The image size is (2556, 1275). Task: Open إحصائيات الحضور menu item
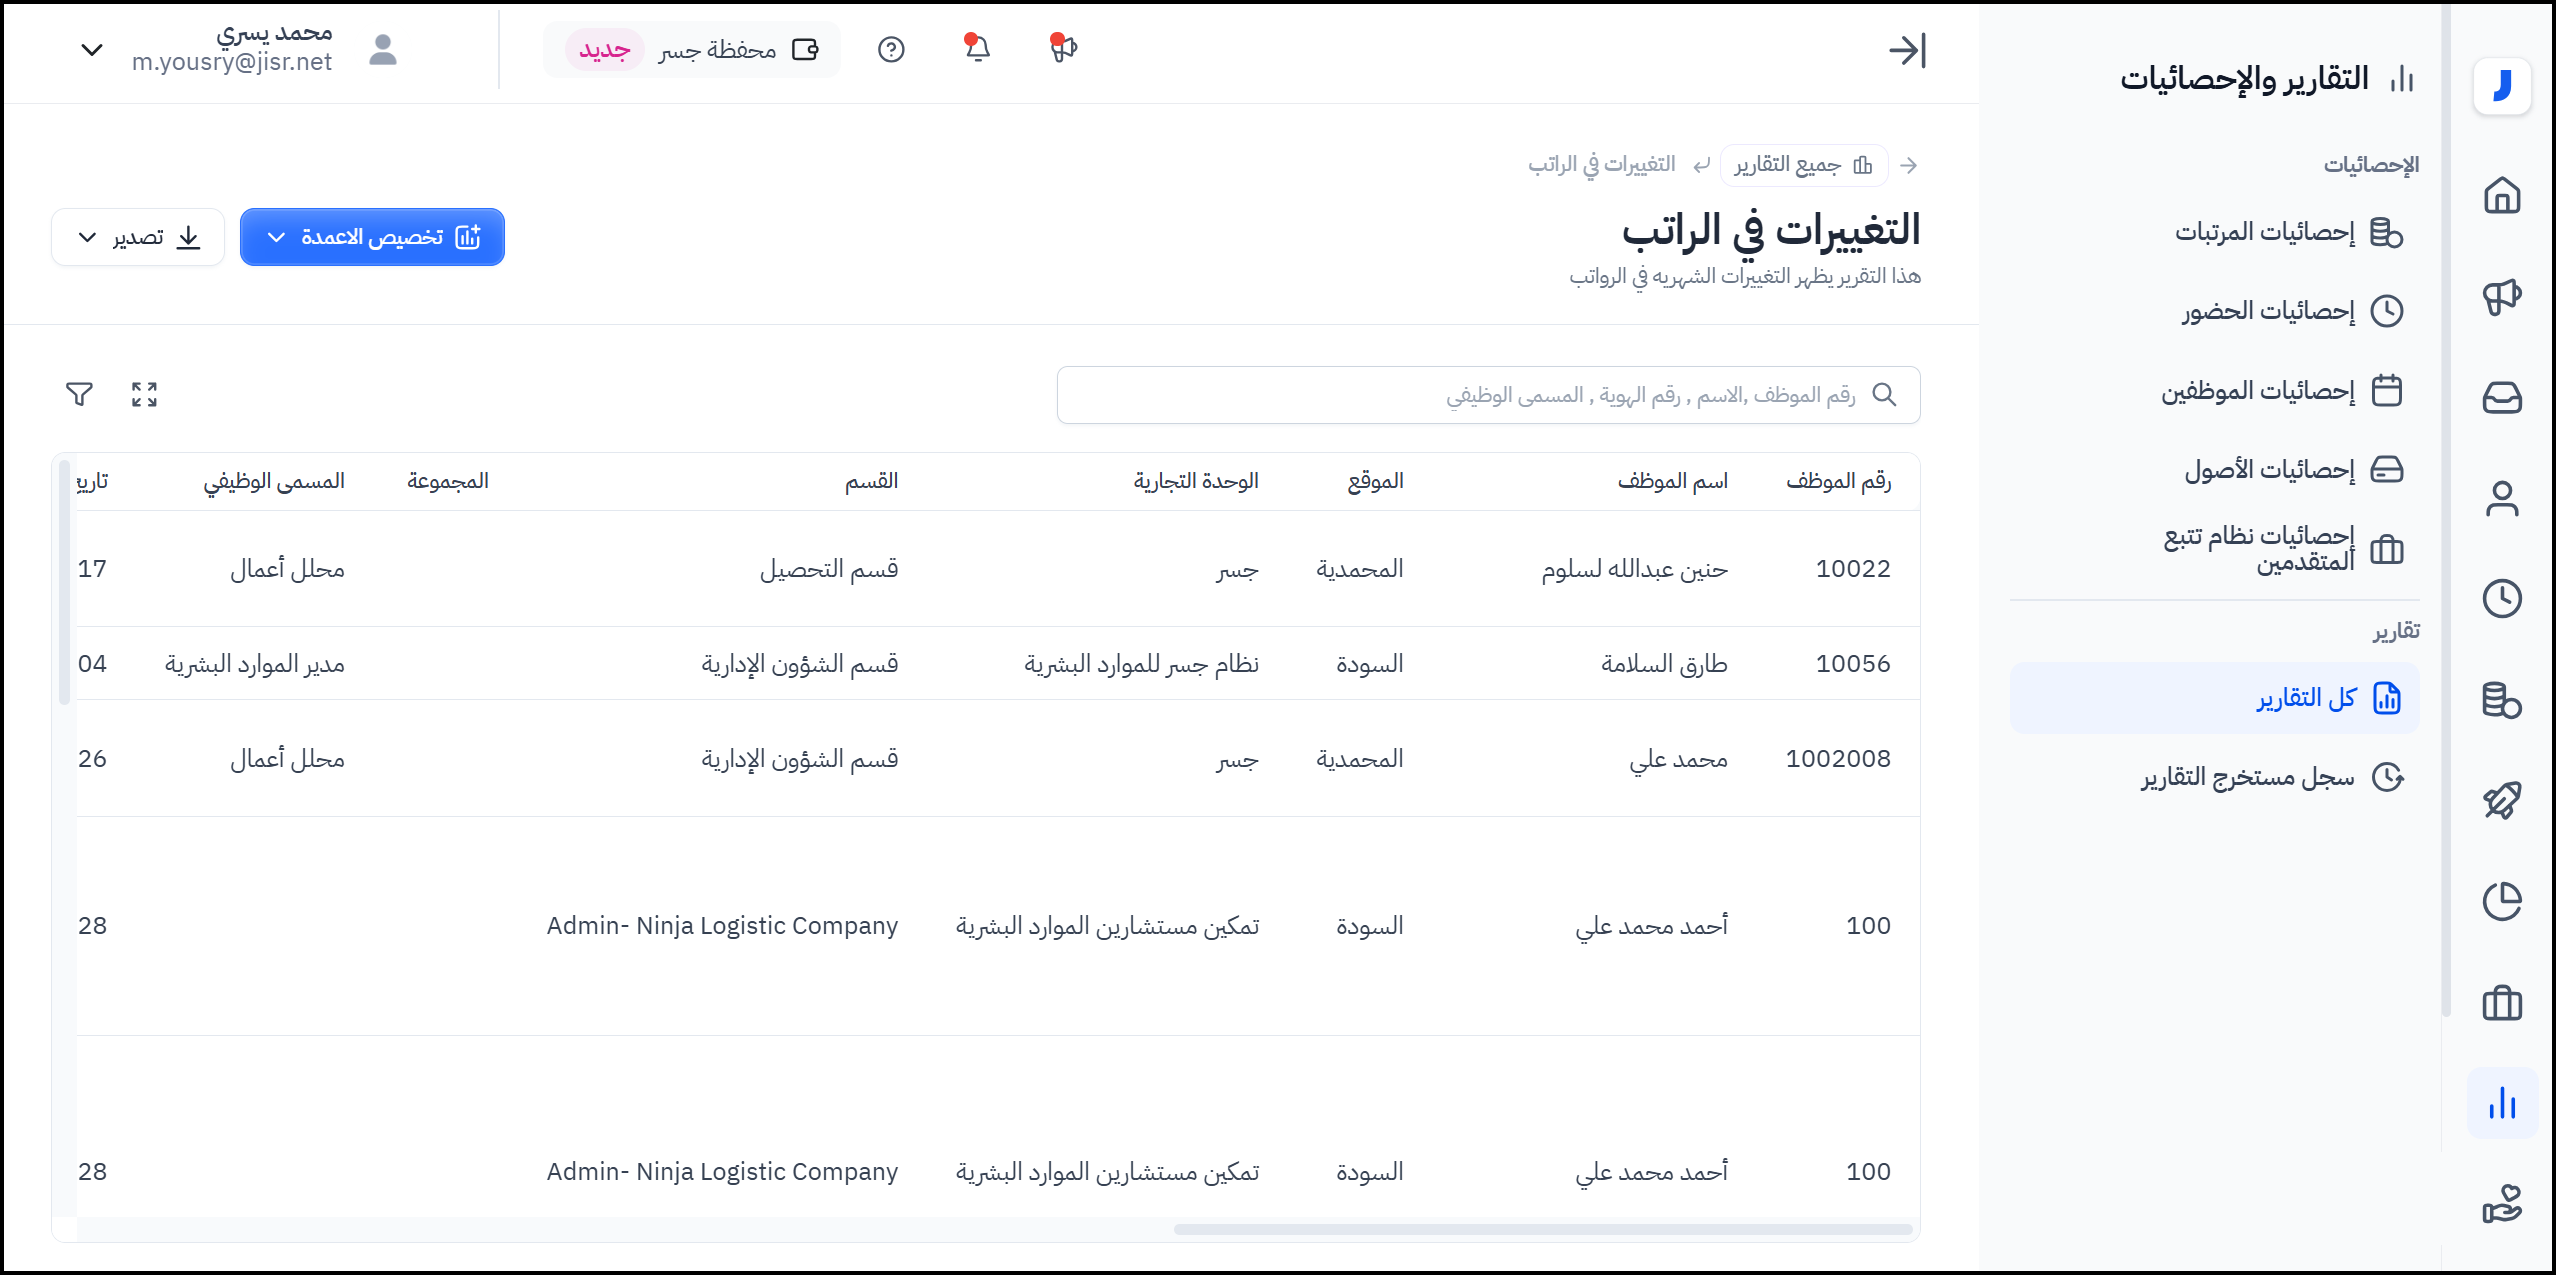click(x=2268, y=311)
